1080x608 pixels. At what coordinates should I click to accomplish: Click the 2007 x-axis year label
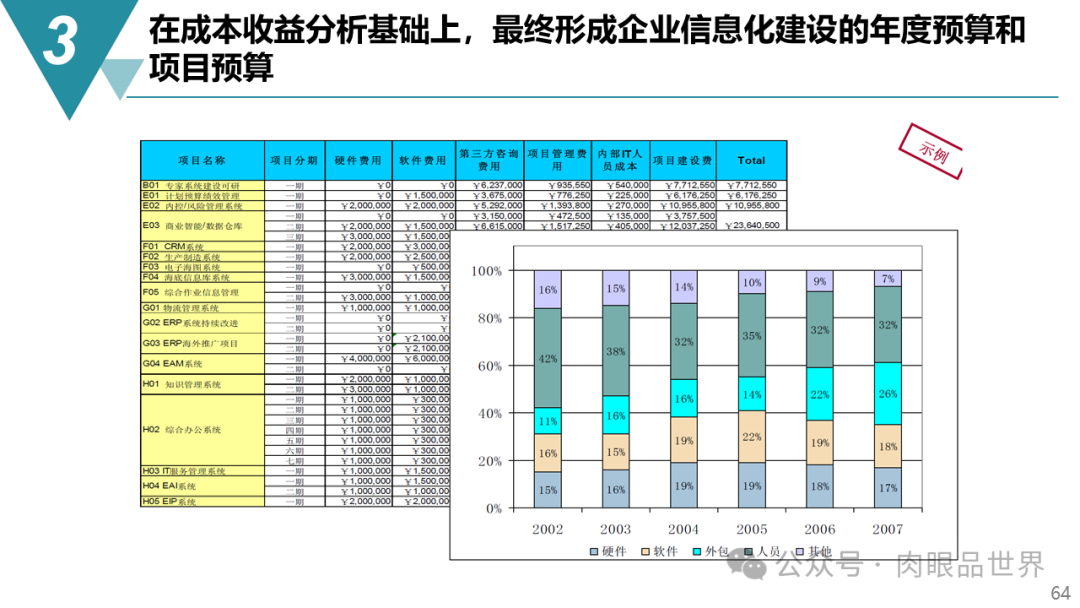point(887,530)
